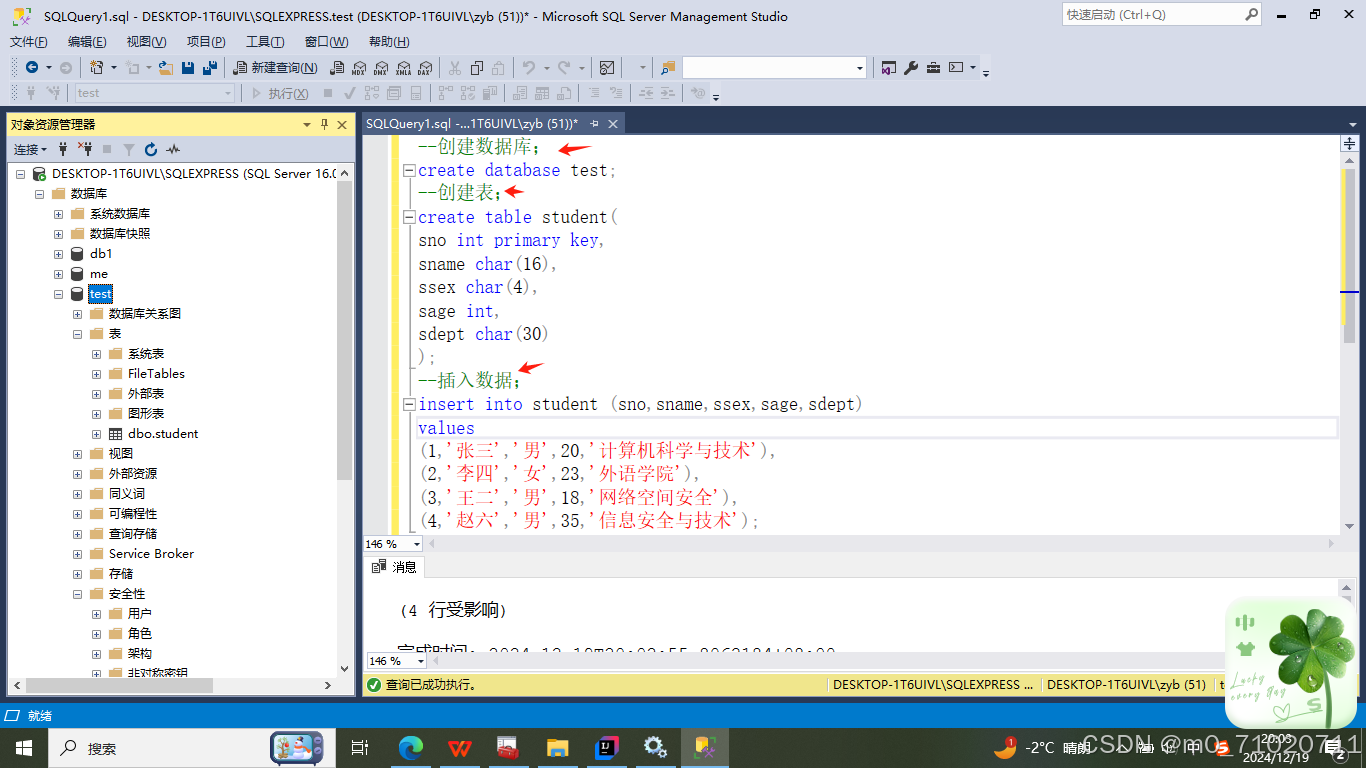Click the Toolbox briefcase icon
This screenshot has width=1366, height=768.
pyautogui.click(x=933, y=68)
